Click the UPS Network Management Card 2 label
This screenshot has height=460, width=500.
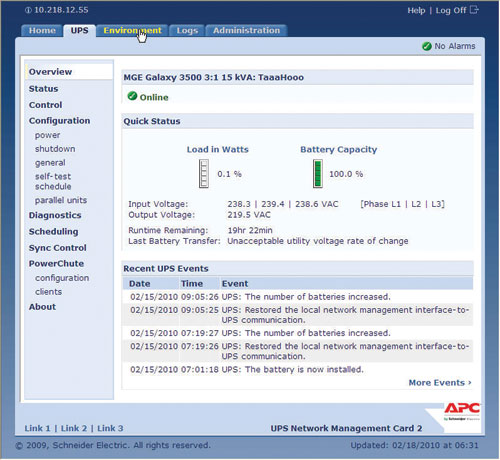point(346,428)
